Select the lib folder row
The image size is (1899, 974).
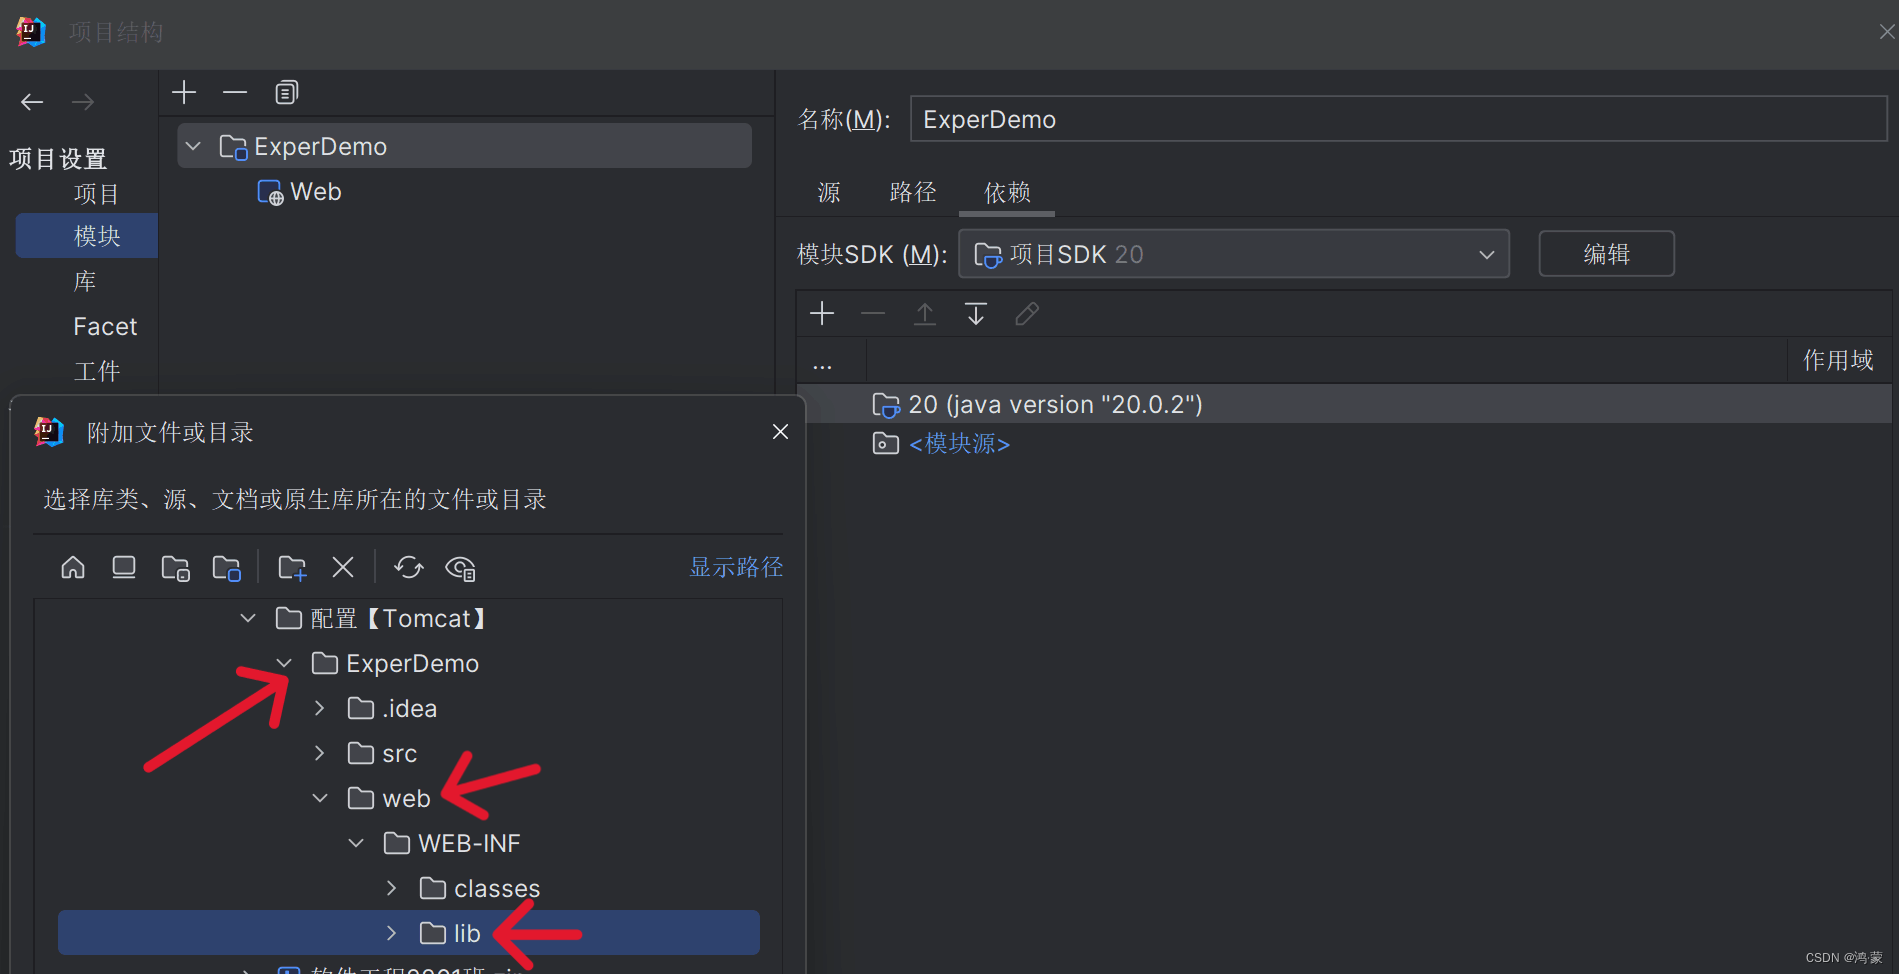pos(409,933)
